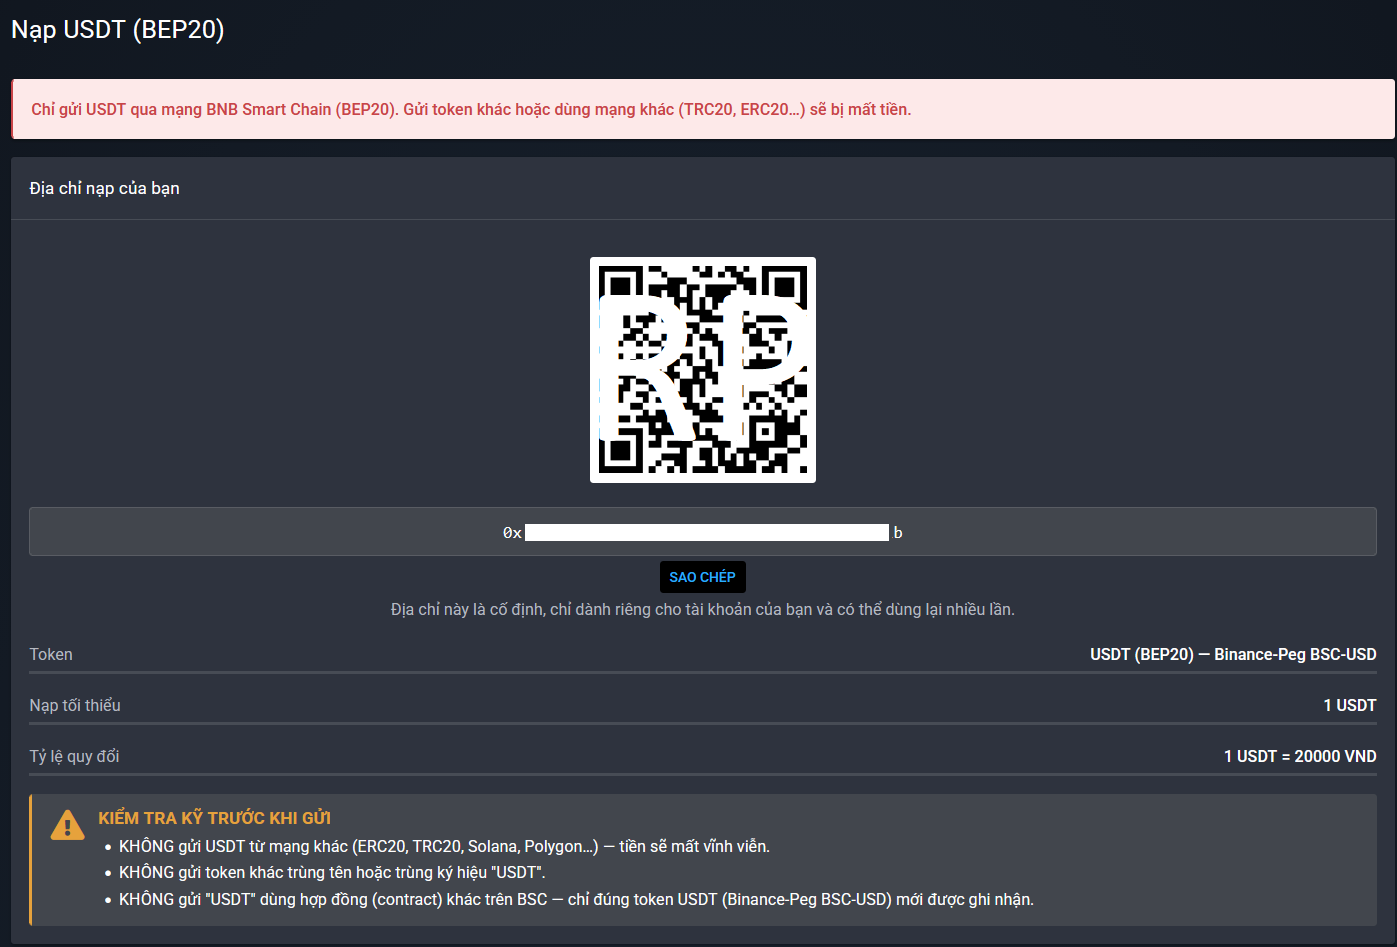The image size is (1397, 947).
Task: Click the orange warning triangle icon
Action: (x=67, y=825)
